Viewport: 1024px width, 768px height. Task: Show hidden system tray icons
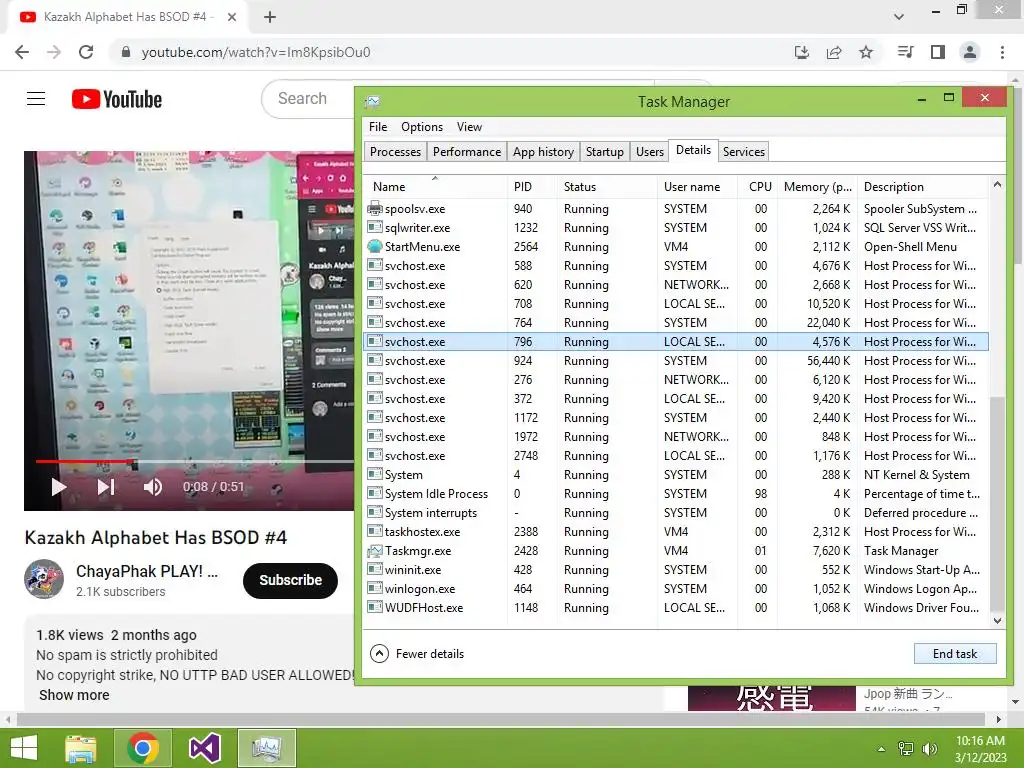point(882,749)
